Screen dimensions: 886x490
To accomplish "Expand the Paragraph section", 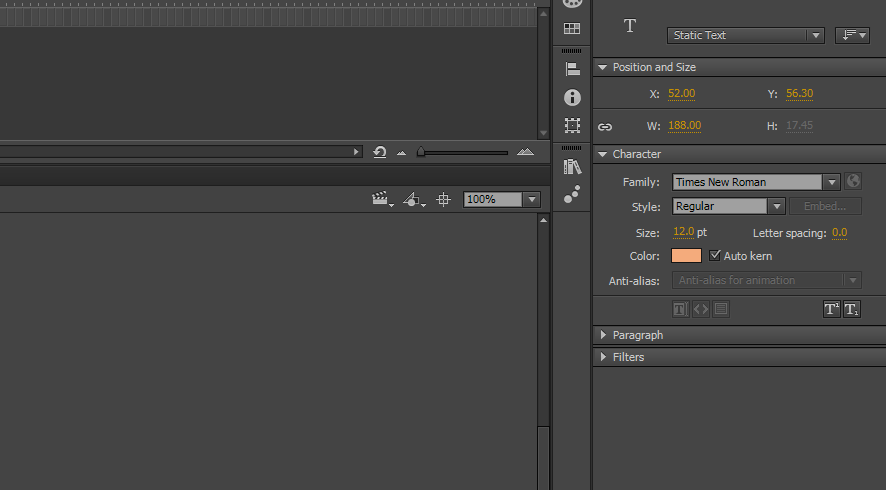I will click(603, 335).
